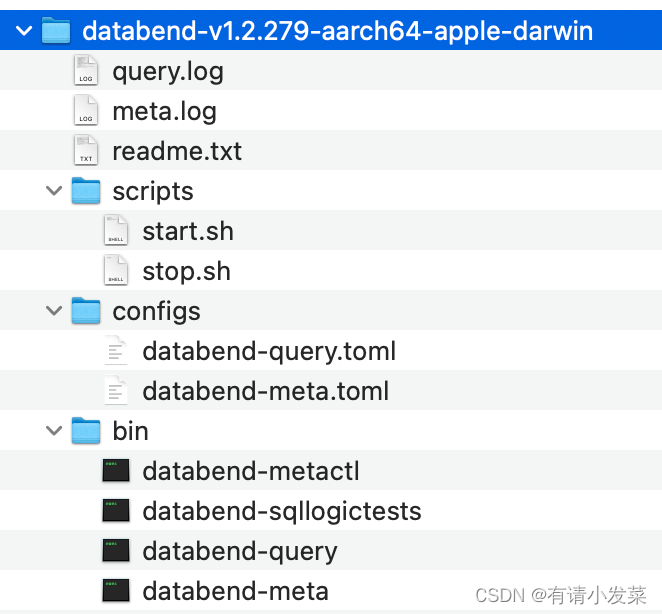Click the databend-meta executable icon
Screen dimensions: 662x614
pos(116,591)
